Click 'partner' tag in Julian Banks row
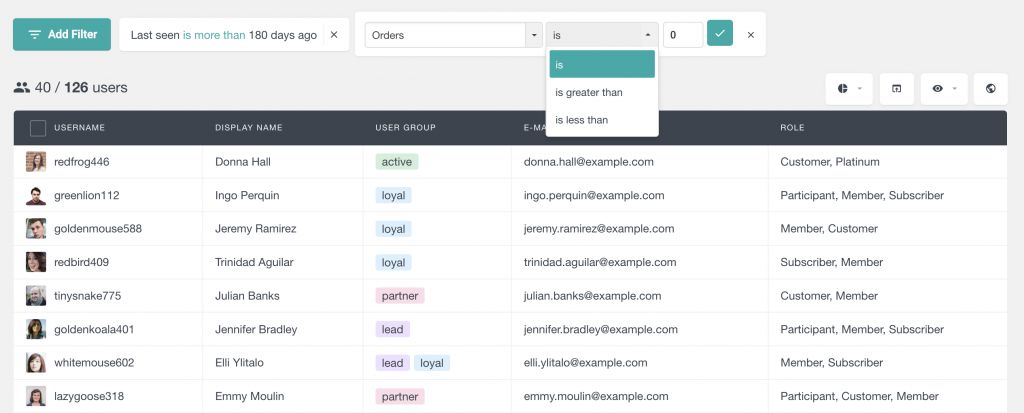This screenshot has height=413, width=1024. pos(400,295)
